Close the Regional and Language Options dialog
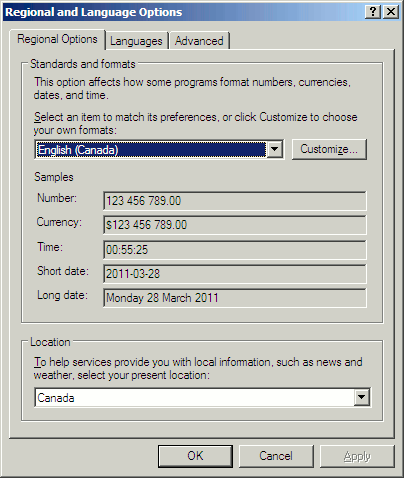Viewport: 404px width, 478px height. click(x=390, y=12)
